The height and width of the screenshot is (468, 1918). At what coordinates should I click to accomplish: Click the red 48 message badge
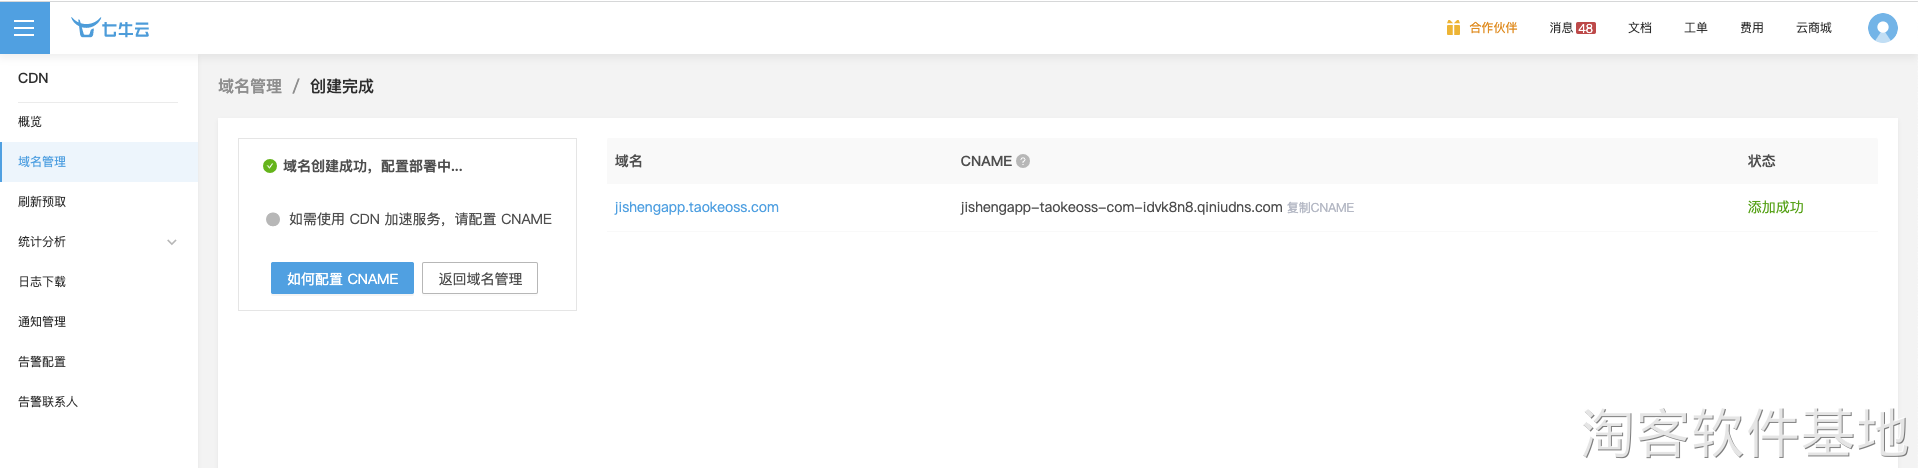coord(1586,28)
